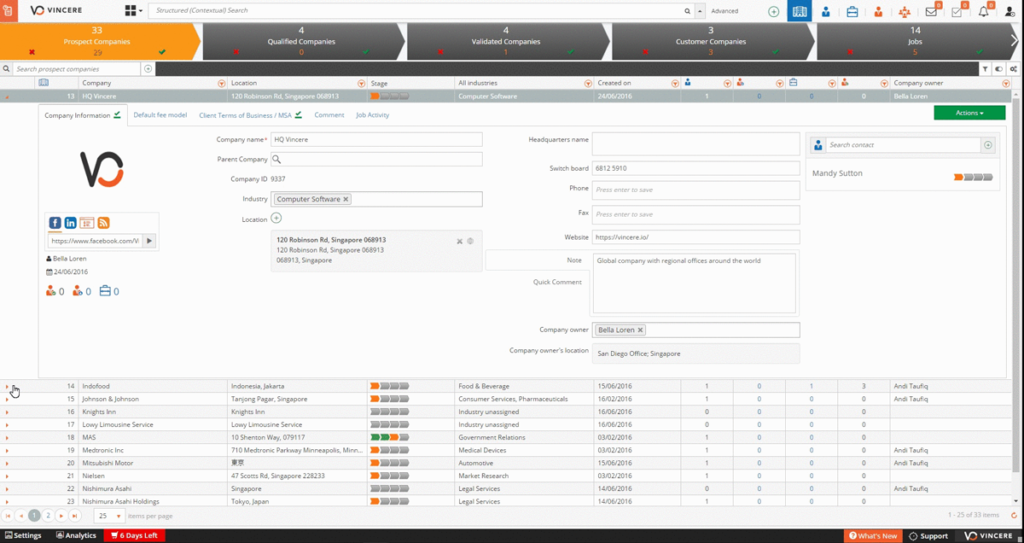The width and height of the screenshot is (1024, 543).
Task: Open the Facebook URL with the play button
Action: point(149,241)
